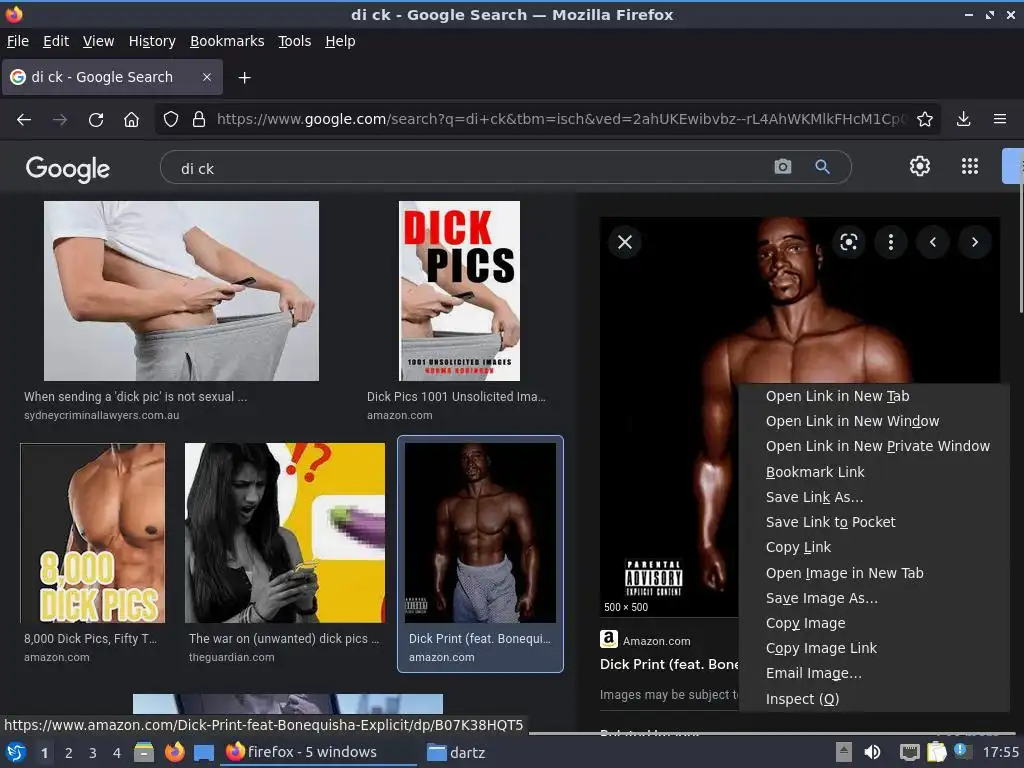Choose Open Link in New Window
Viewport: 1024px width, 768px height.
click(x=874, y=421)
